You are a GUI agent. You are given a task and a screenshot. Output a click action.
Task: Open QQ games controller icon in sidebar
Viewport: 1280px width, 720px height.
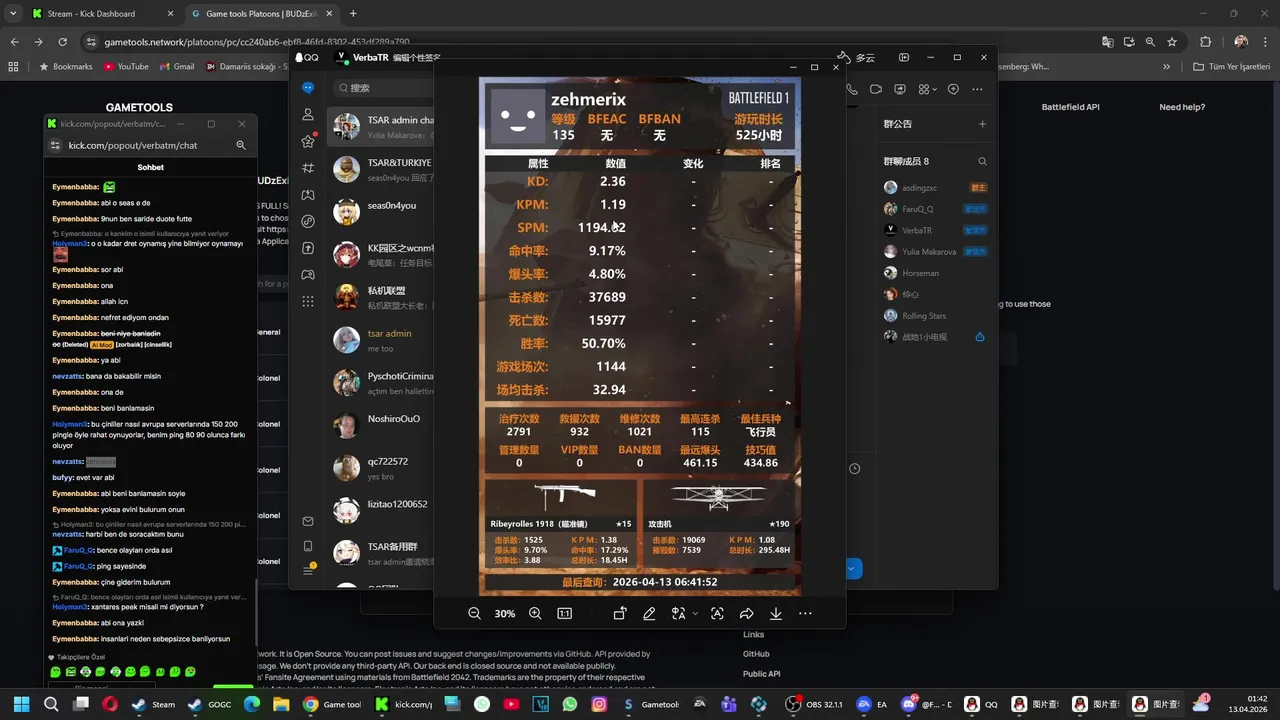pos(308,275)
